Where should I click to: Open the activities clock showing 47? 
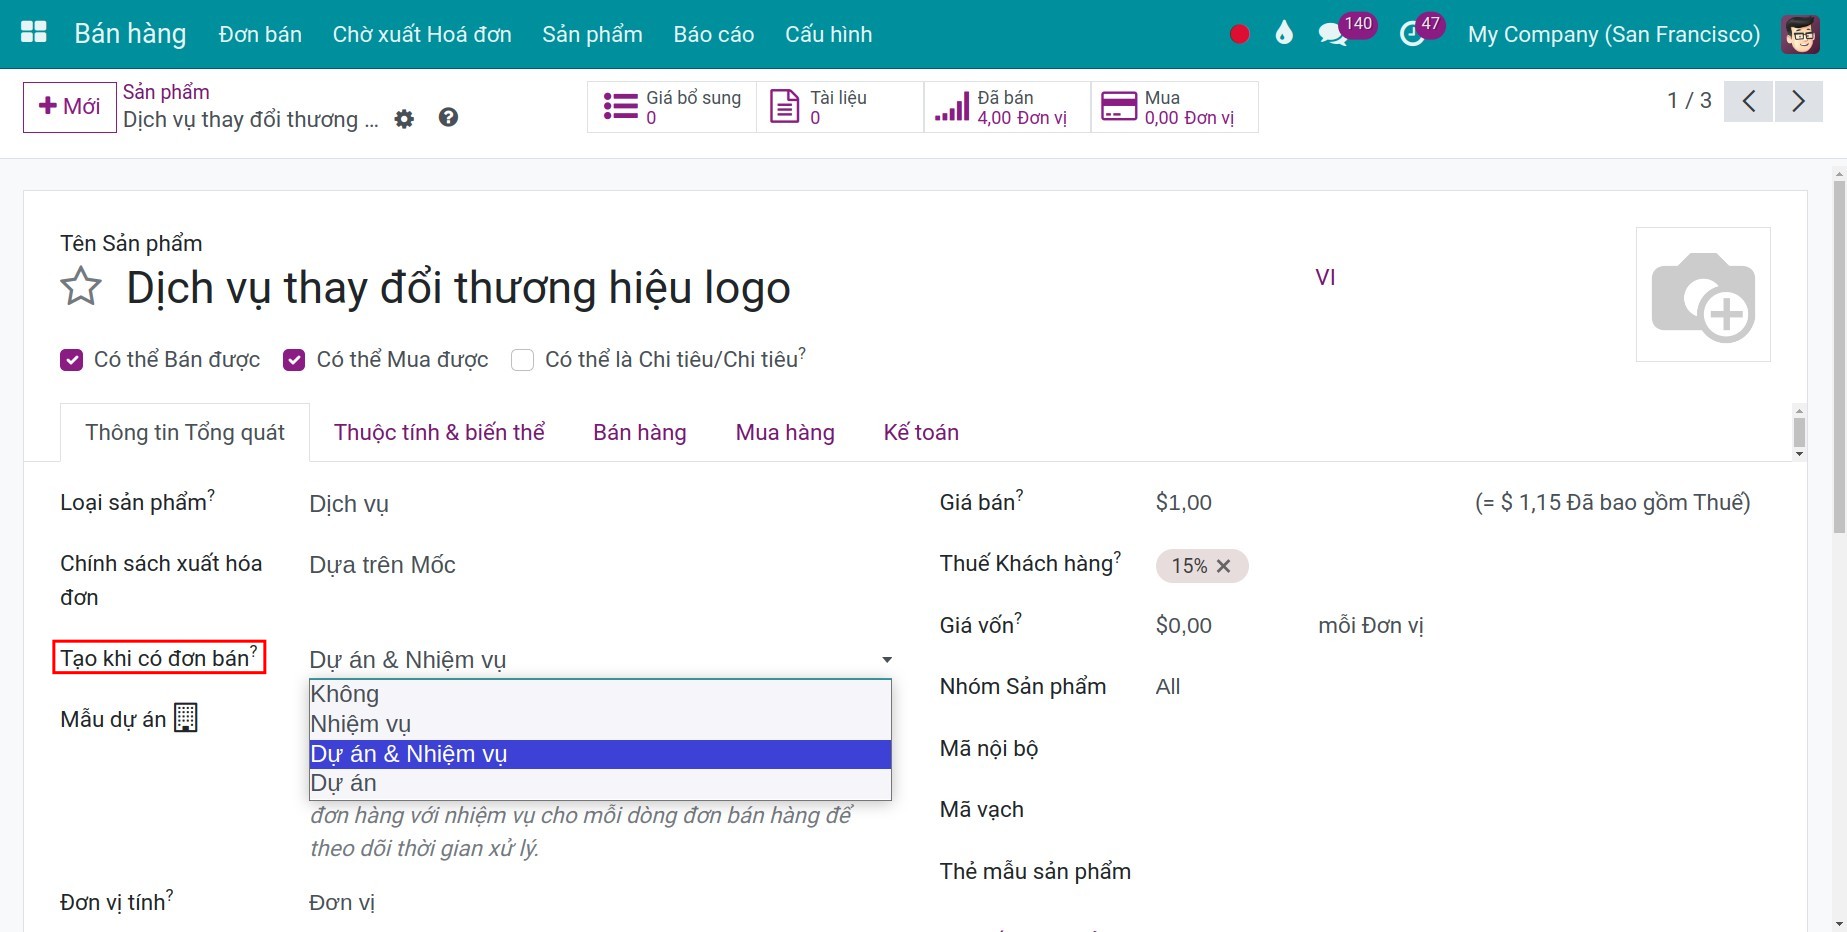coord(1411,34)
